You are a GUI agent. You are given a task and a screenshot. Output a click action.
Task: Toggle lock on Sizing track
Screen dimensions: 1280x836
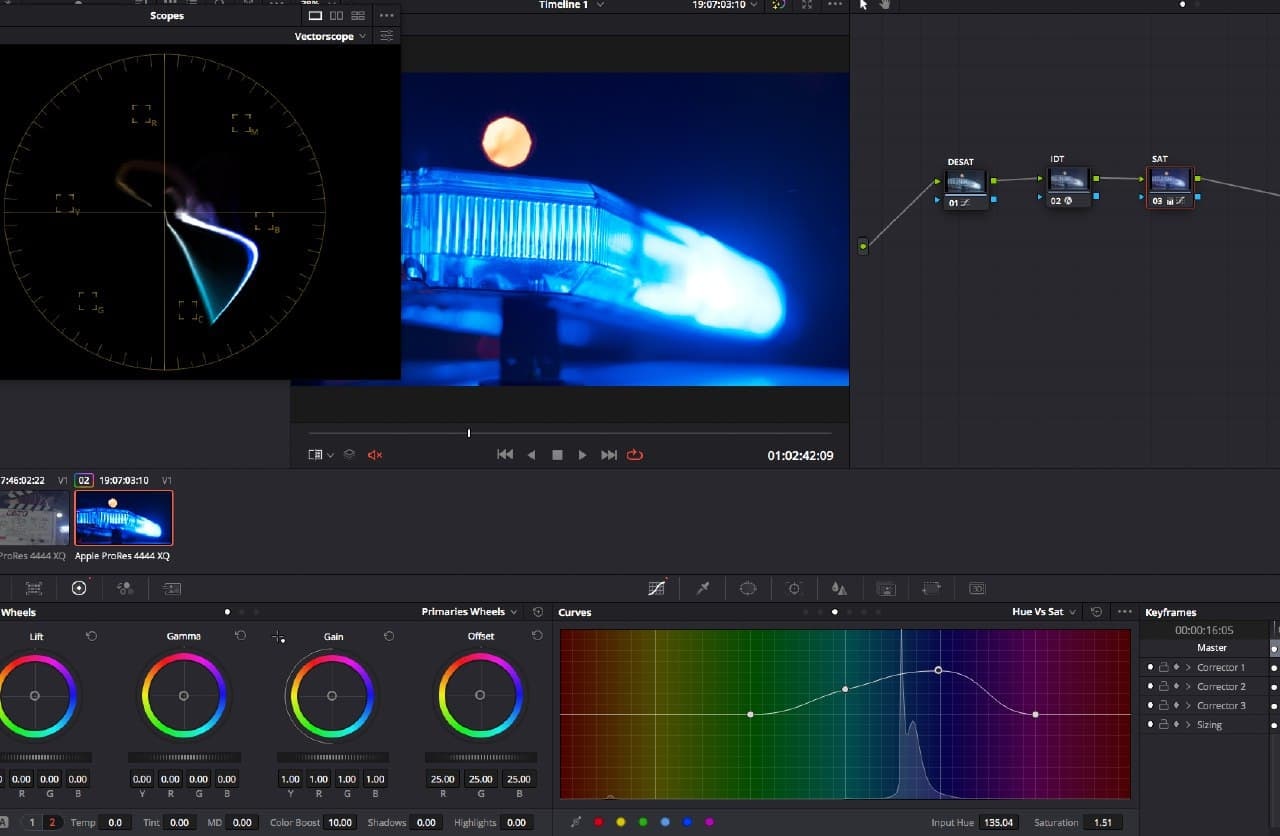(1164, 724)
